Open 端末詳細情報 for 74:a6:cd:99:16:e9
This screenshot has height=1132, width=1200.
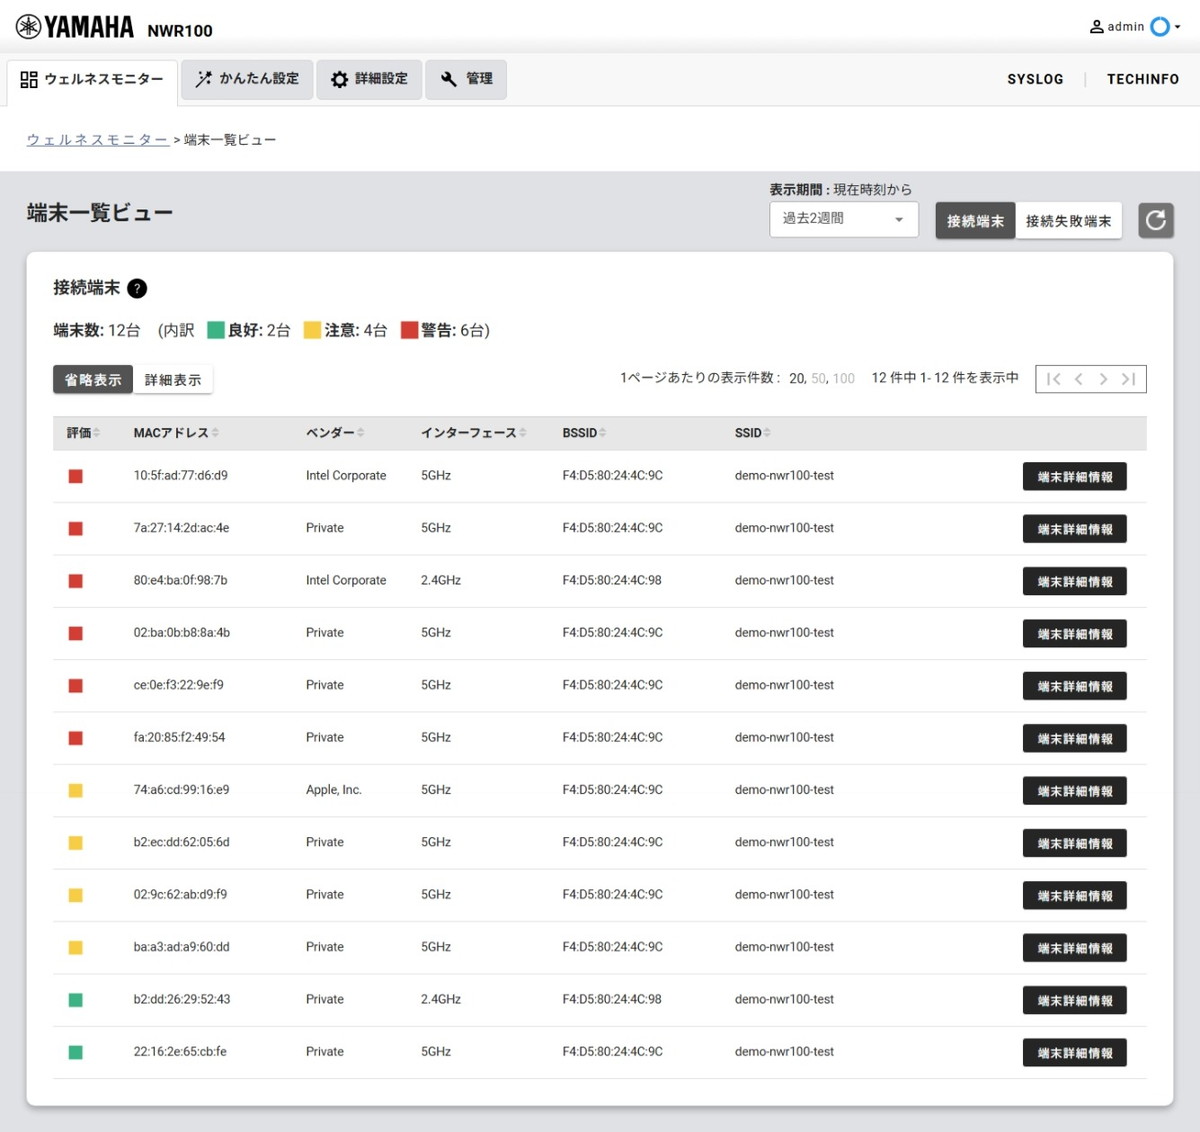pos(1075,791)
